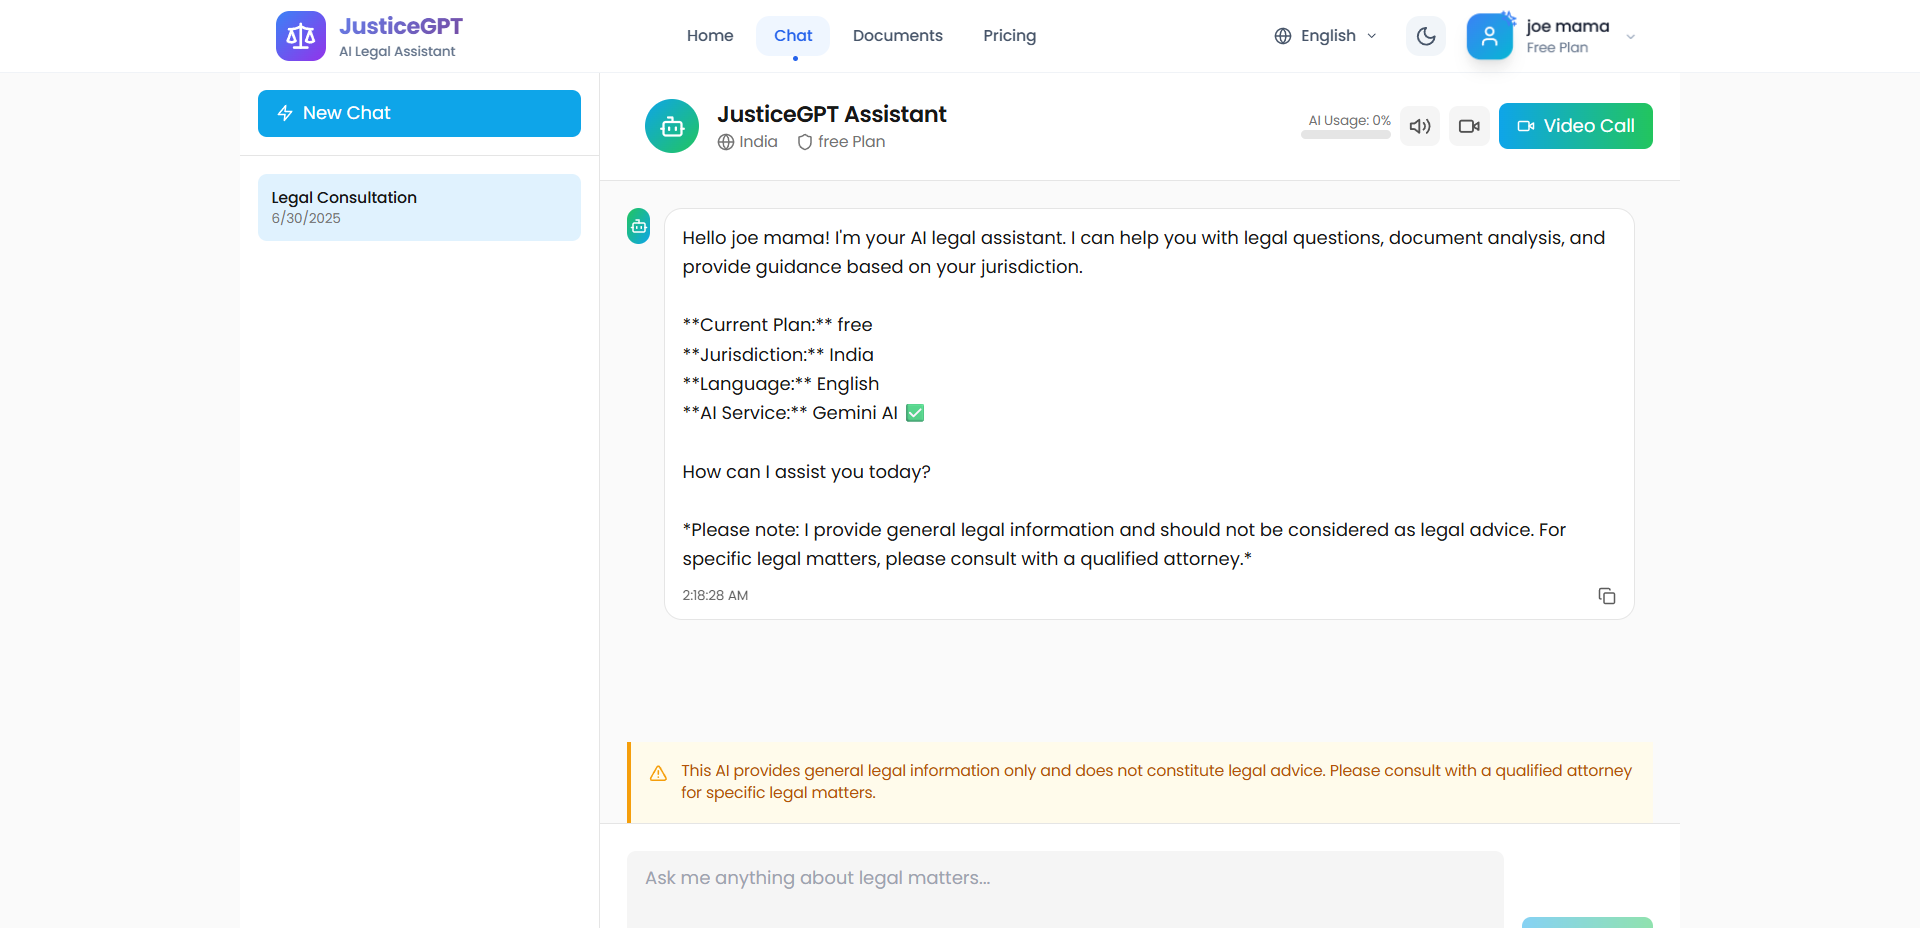Viewport: 1920px width, 928px height.
Task: Expand the joe mama account menu chevron
Action: click(1631, 37)
